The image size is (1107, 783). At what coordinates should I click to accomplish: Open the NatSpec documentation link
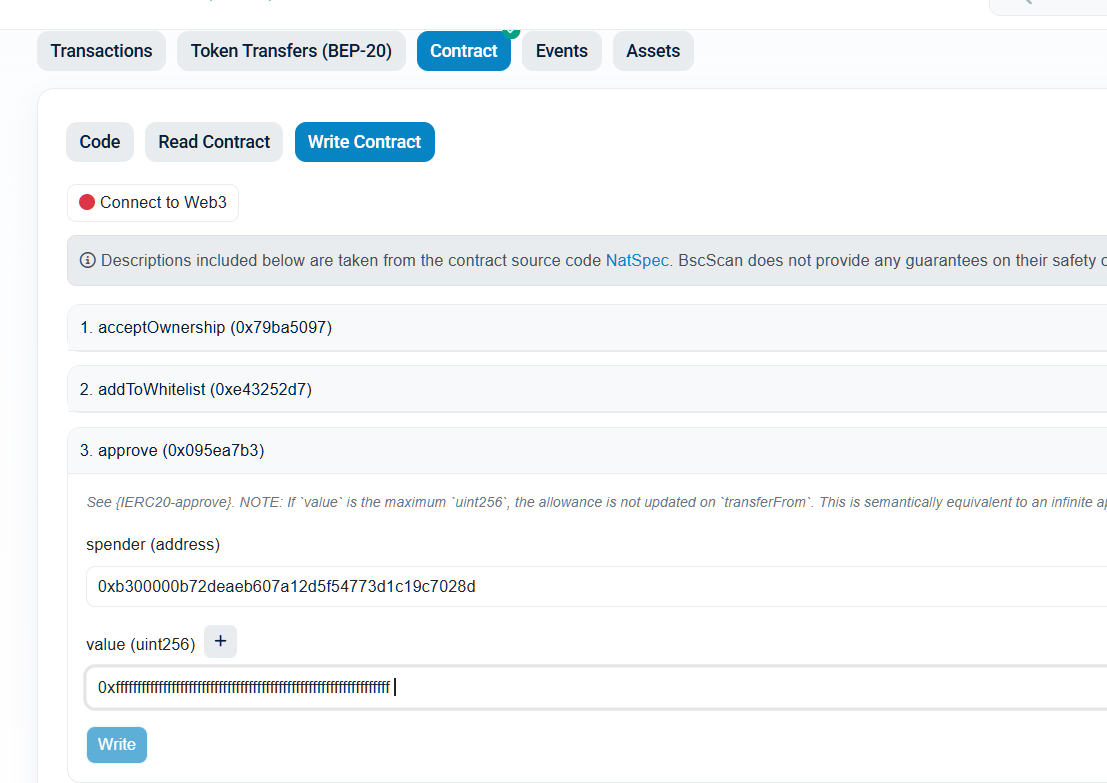coord(637,261)
